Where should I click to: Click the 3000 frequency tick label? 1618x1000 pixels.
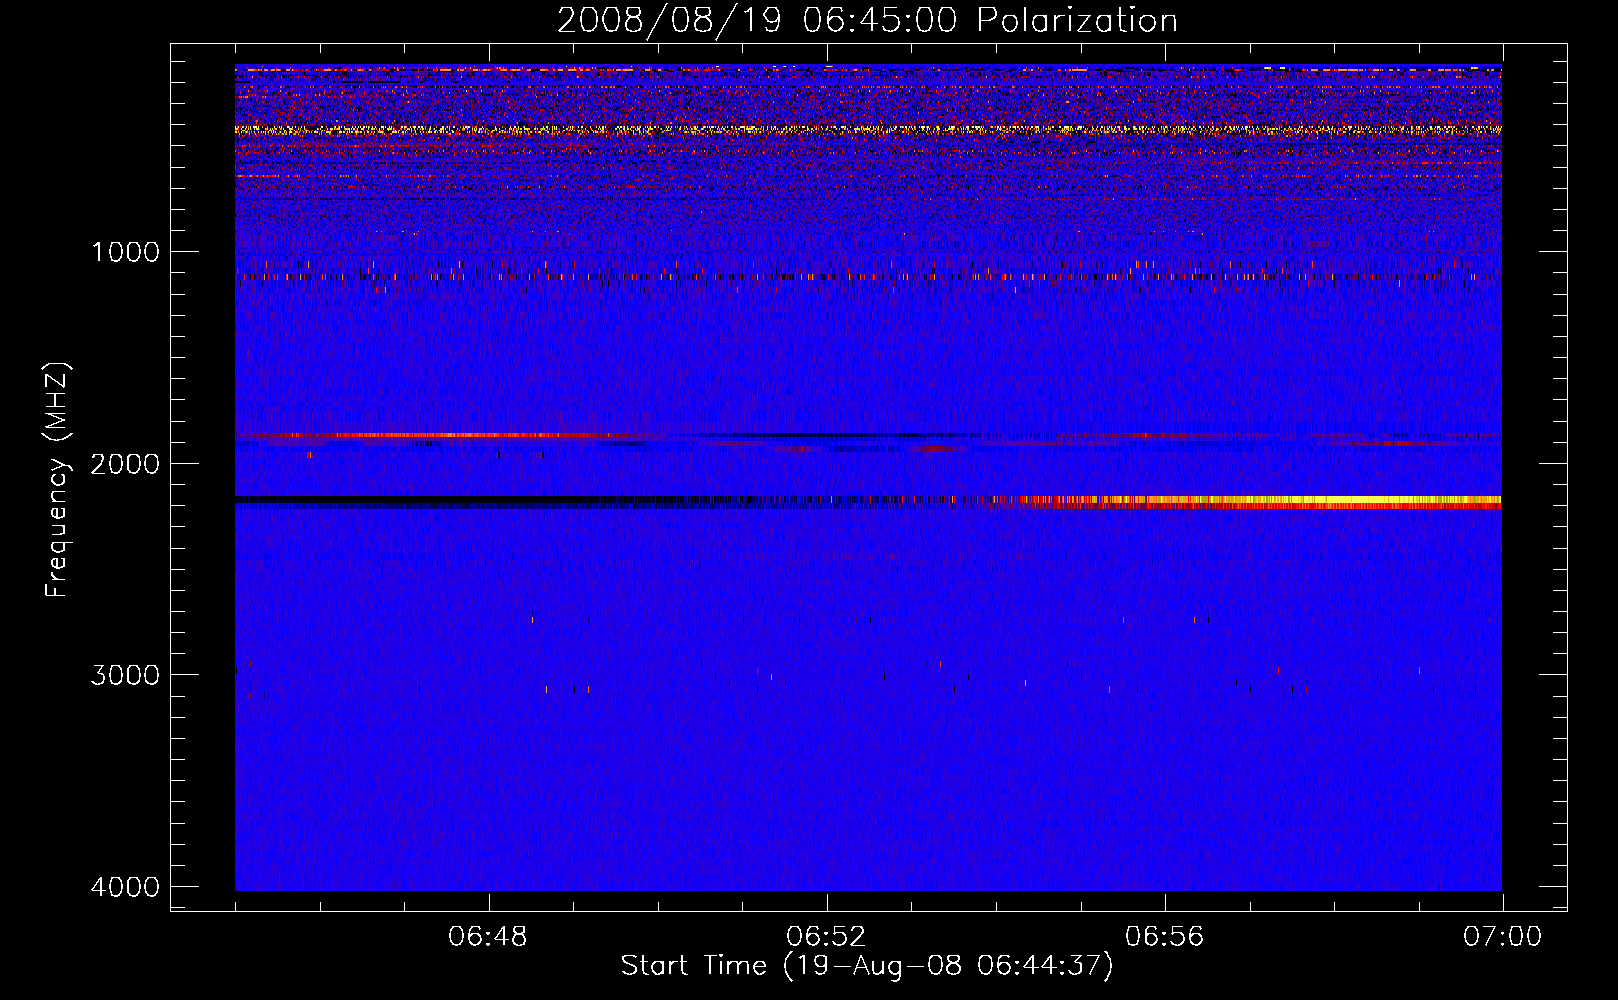tap(126, 675)
